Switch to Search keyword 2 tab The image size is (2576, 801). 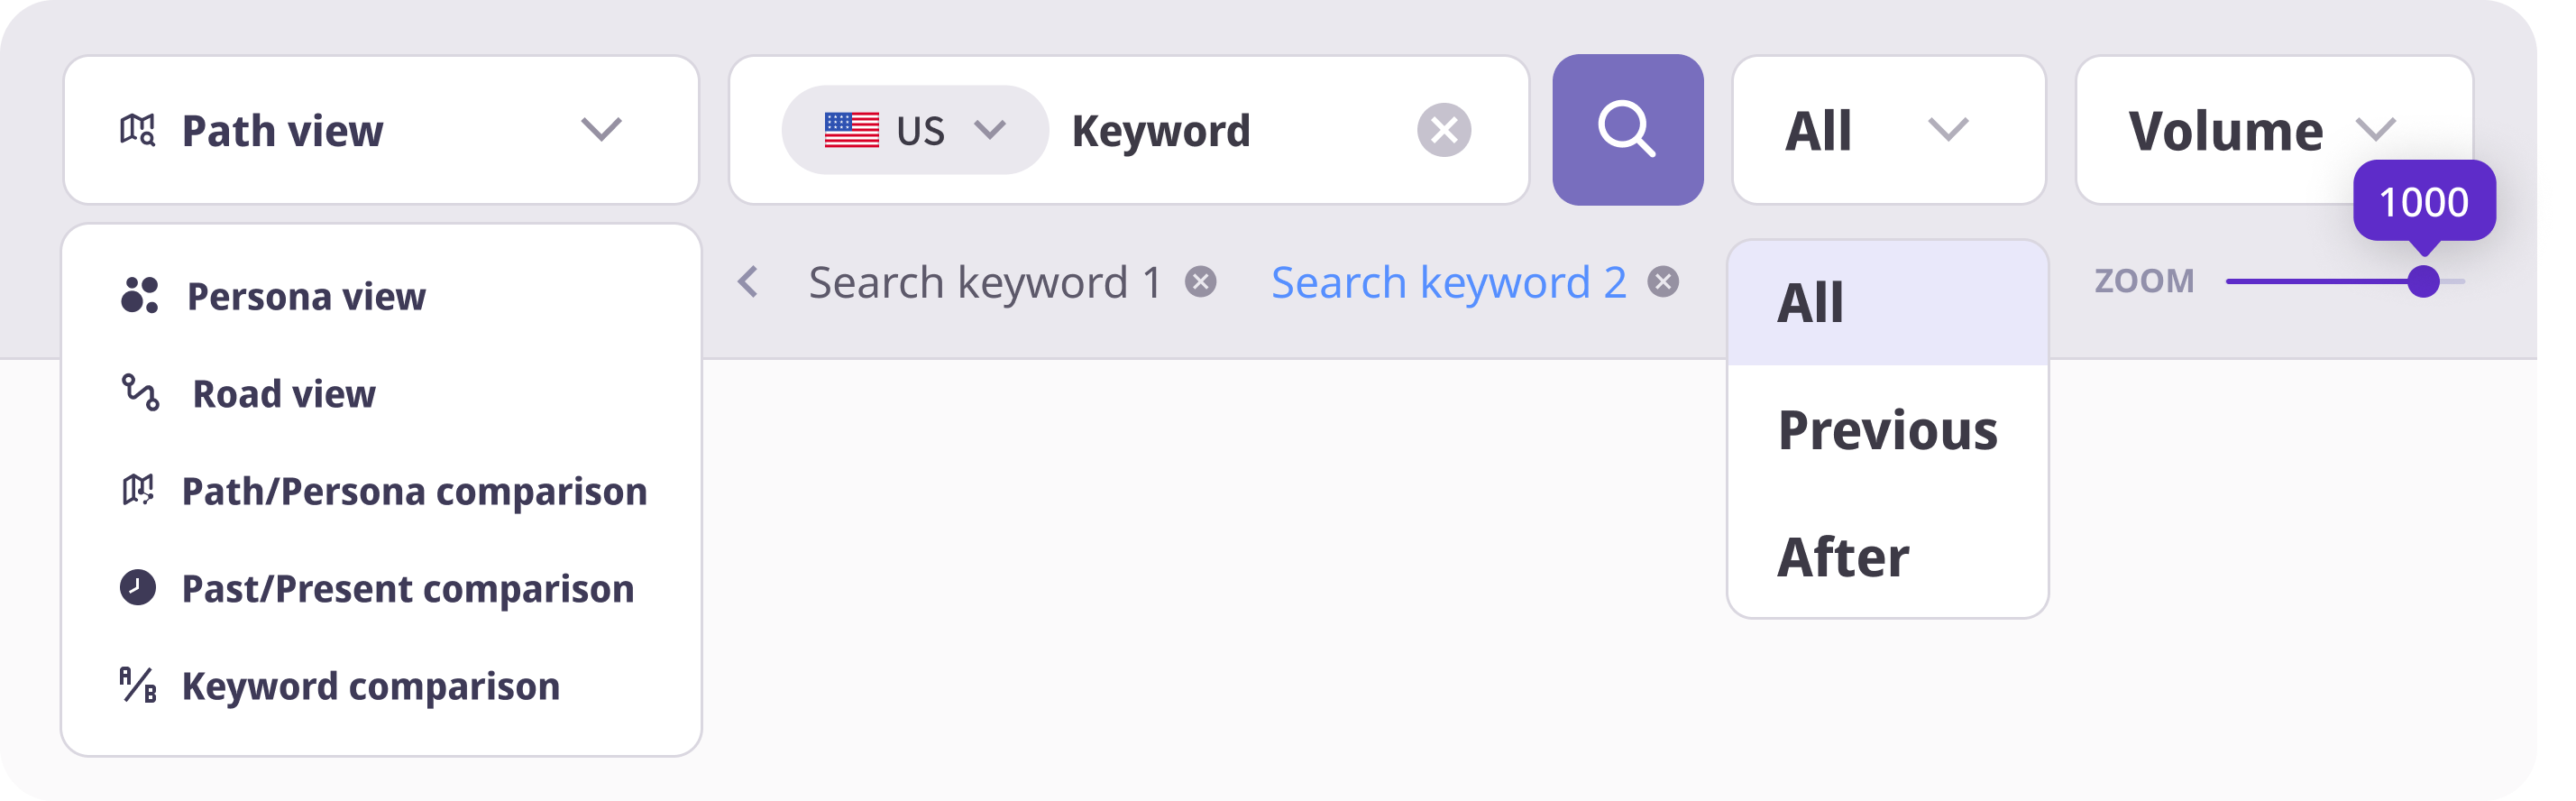(x=1447, y=283)
